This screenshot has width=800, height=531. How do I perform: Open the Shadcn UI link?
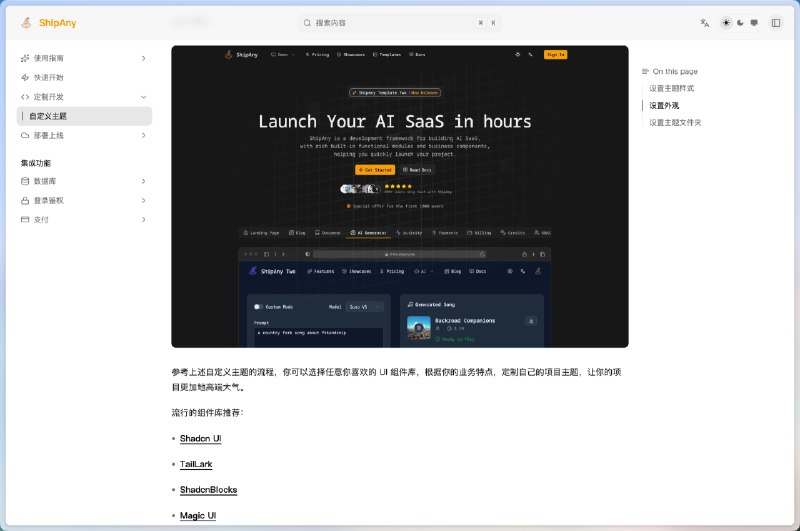pyautogui.click(x=200, y=438)
